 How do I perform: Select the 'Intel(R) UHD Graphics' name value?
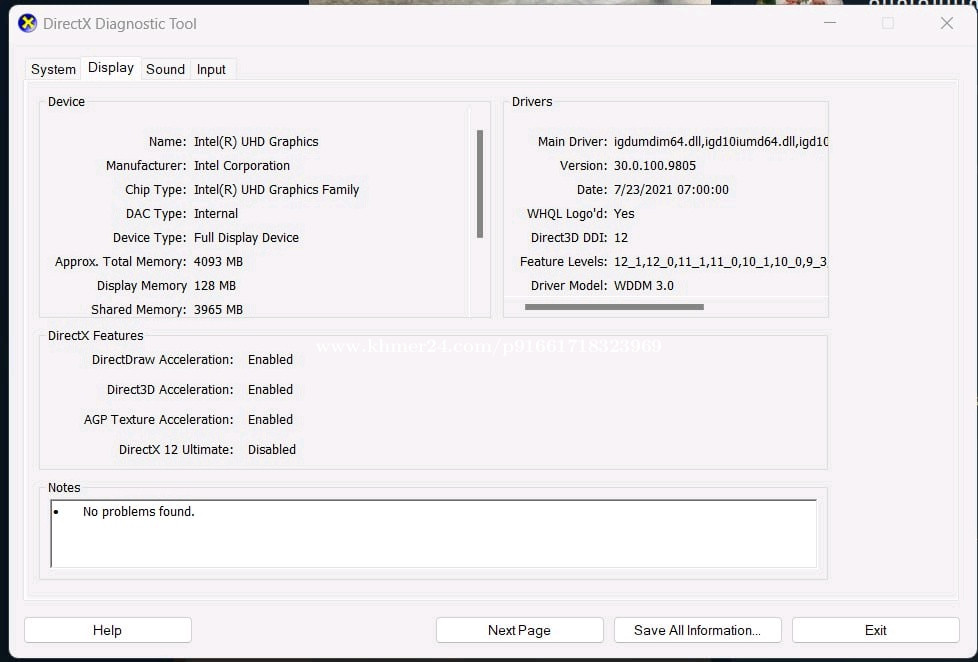coord(256,142)
